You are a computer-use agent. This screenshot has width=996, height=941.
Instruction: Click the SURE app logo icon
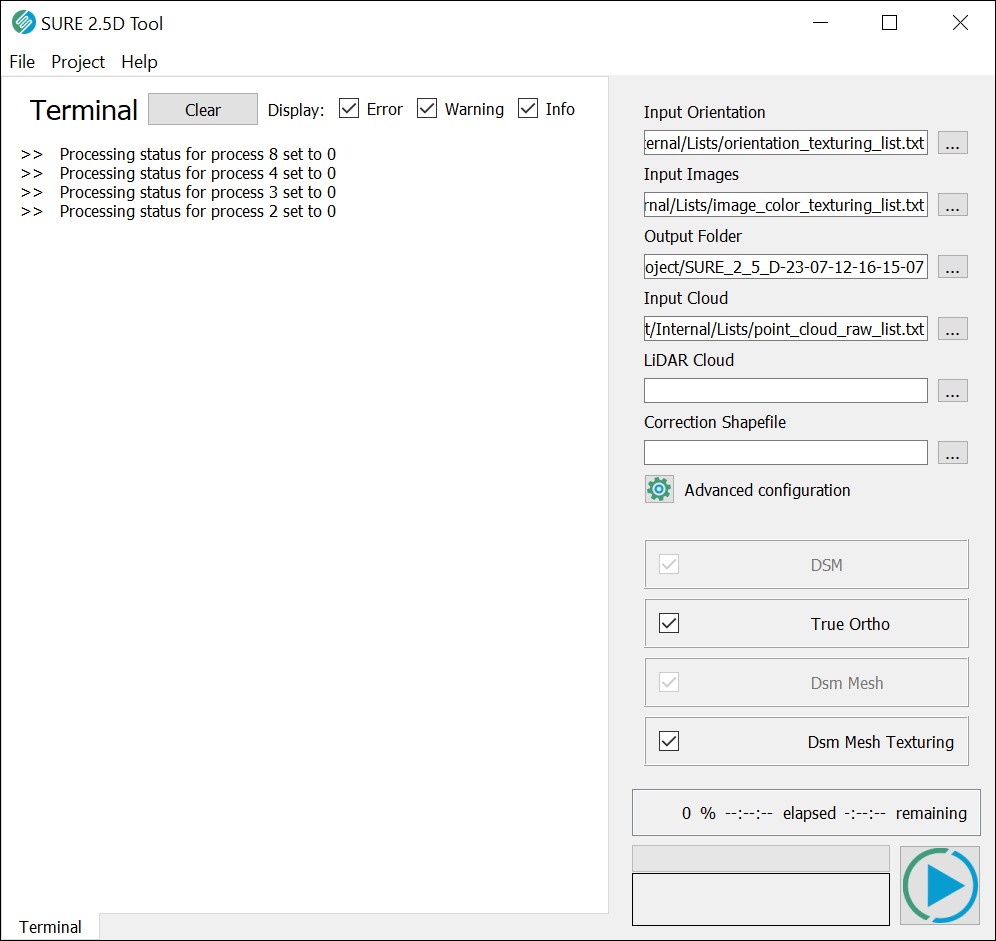coord(24,23)
